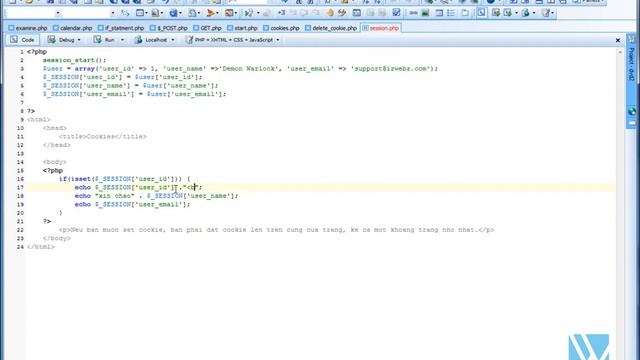The width and height of the screenshot is (640, 360).
Task: Click the folder icon in the second toolbar
Action: (465, 13)
